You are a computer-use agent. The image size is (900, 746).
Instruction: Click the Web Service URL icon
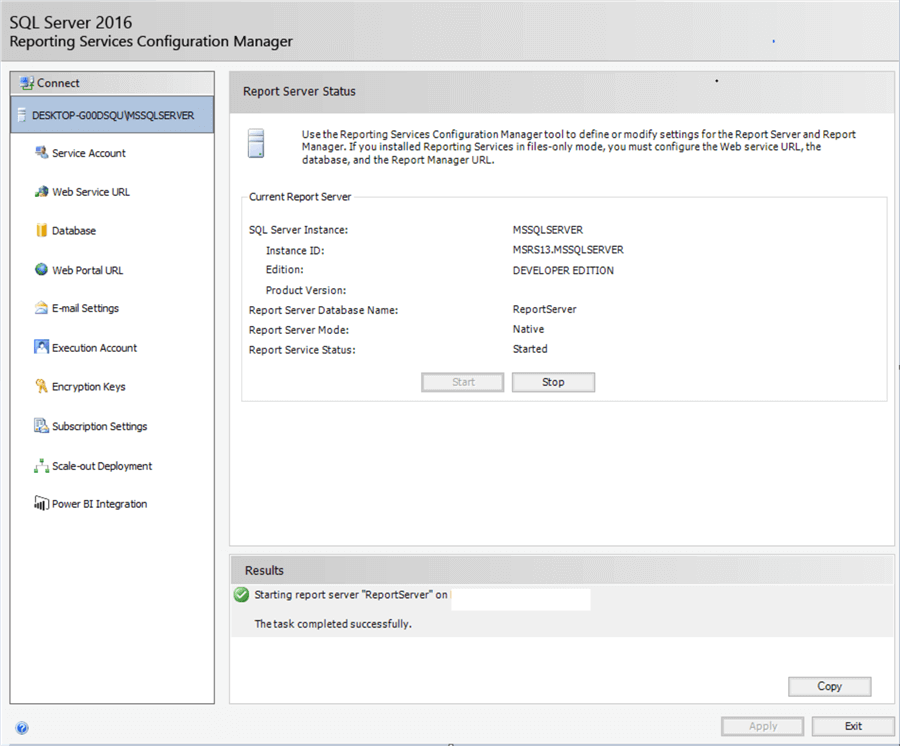(41, 192)
